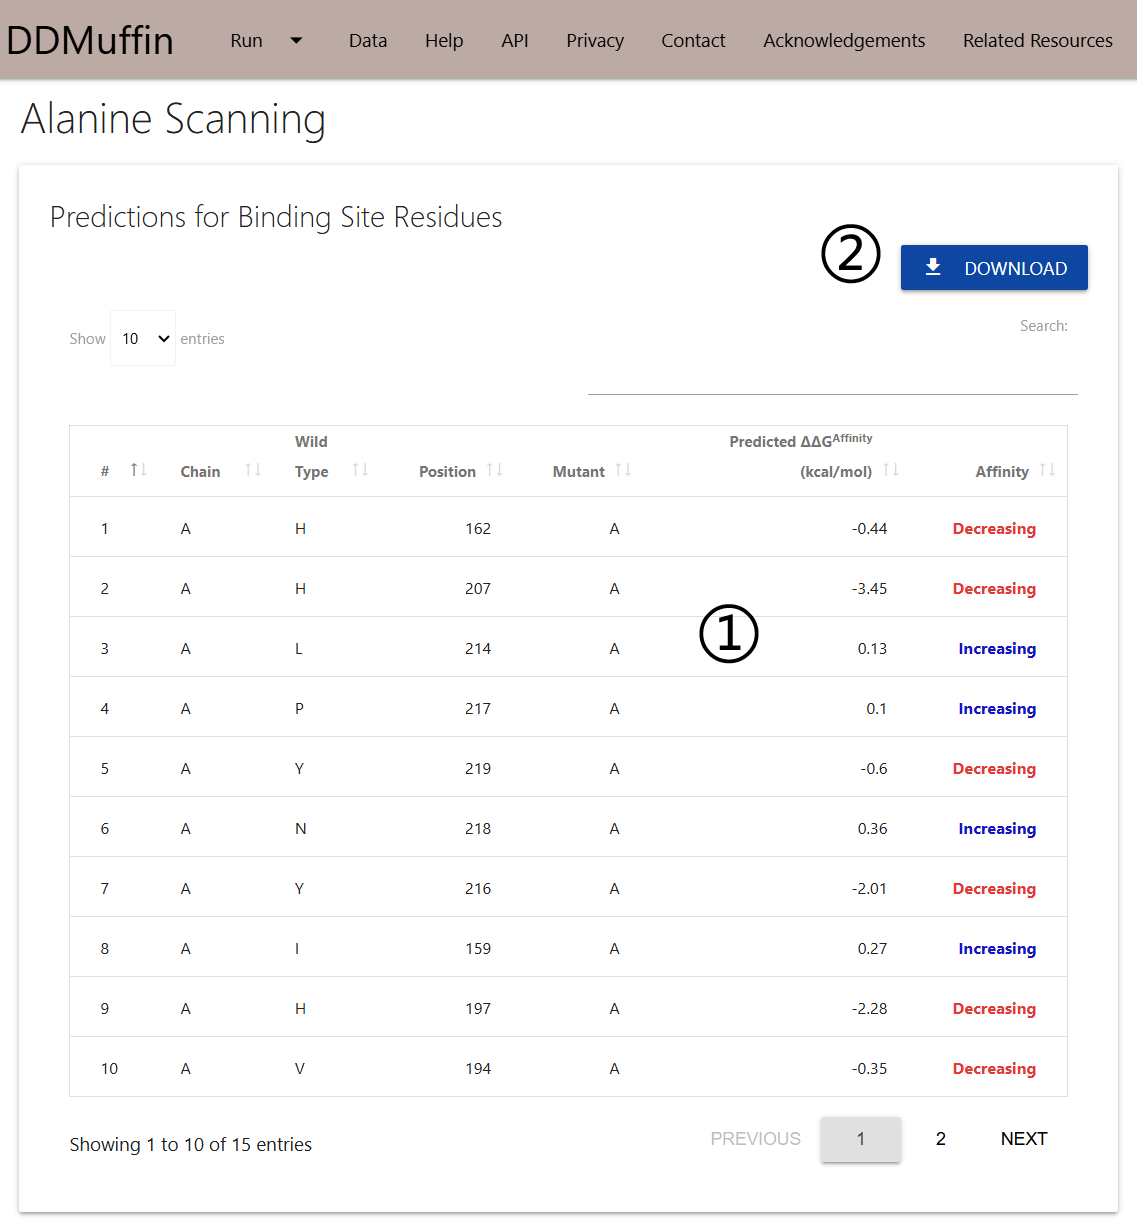Sort results by Chain using its sort icon
The height and width of the screenshot is (1225, 1137).
252,469
